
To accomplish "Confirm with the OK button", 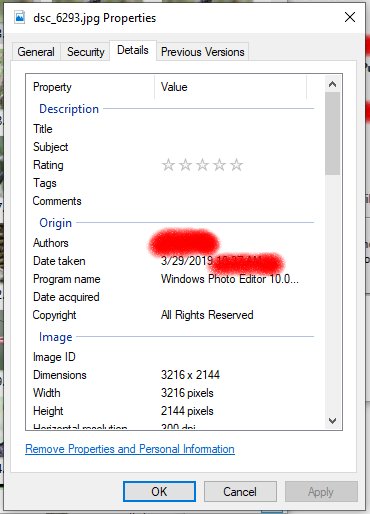I will click(x=159, y=491).
